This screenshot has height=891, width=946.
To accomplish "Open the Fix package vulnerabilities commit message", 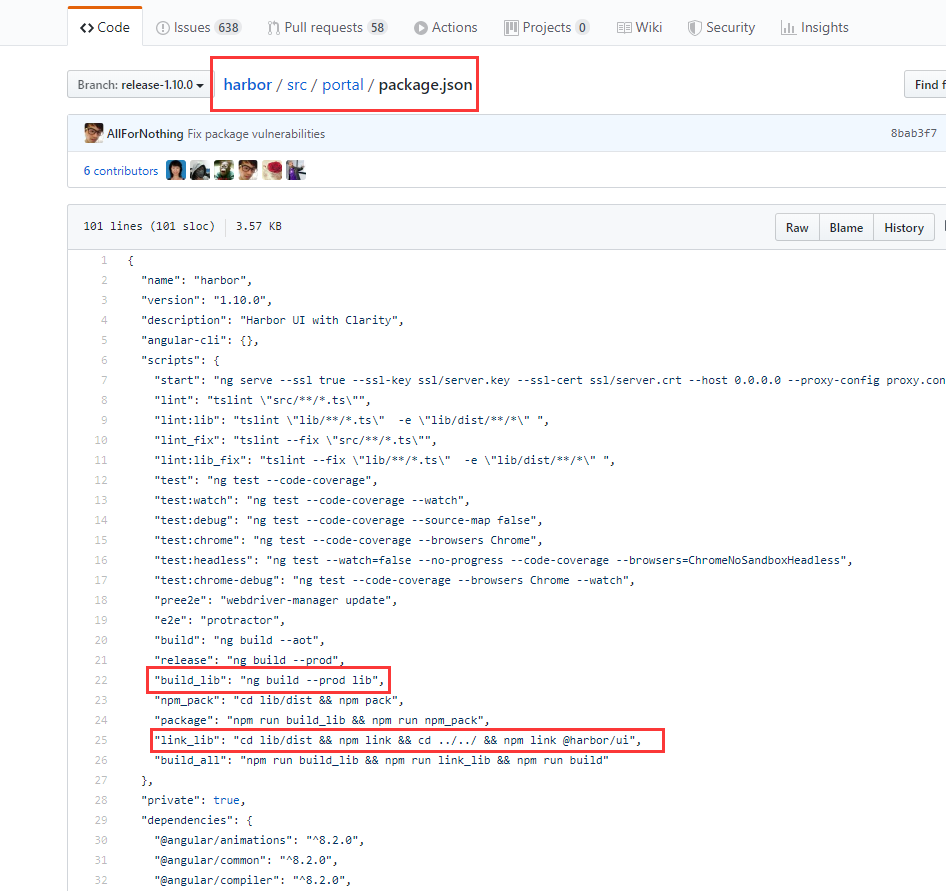I will tap(256, 134).
